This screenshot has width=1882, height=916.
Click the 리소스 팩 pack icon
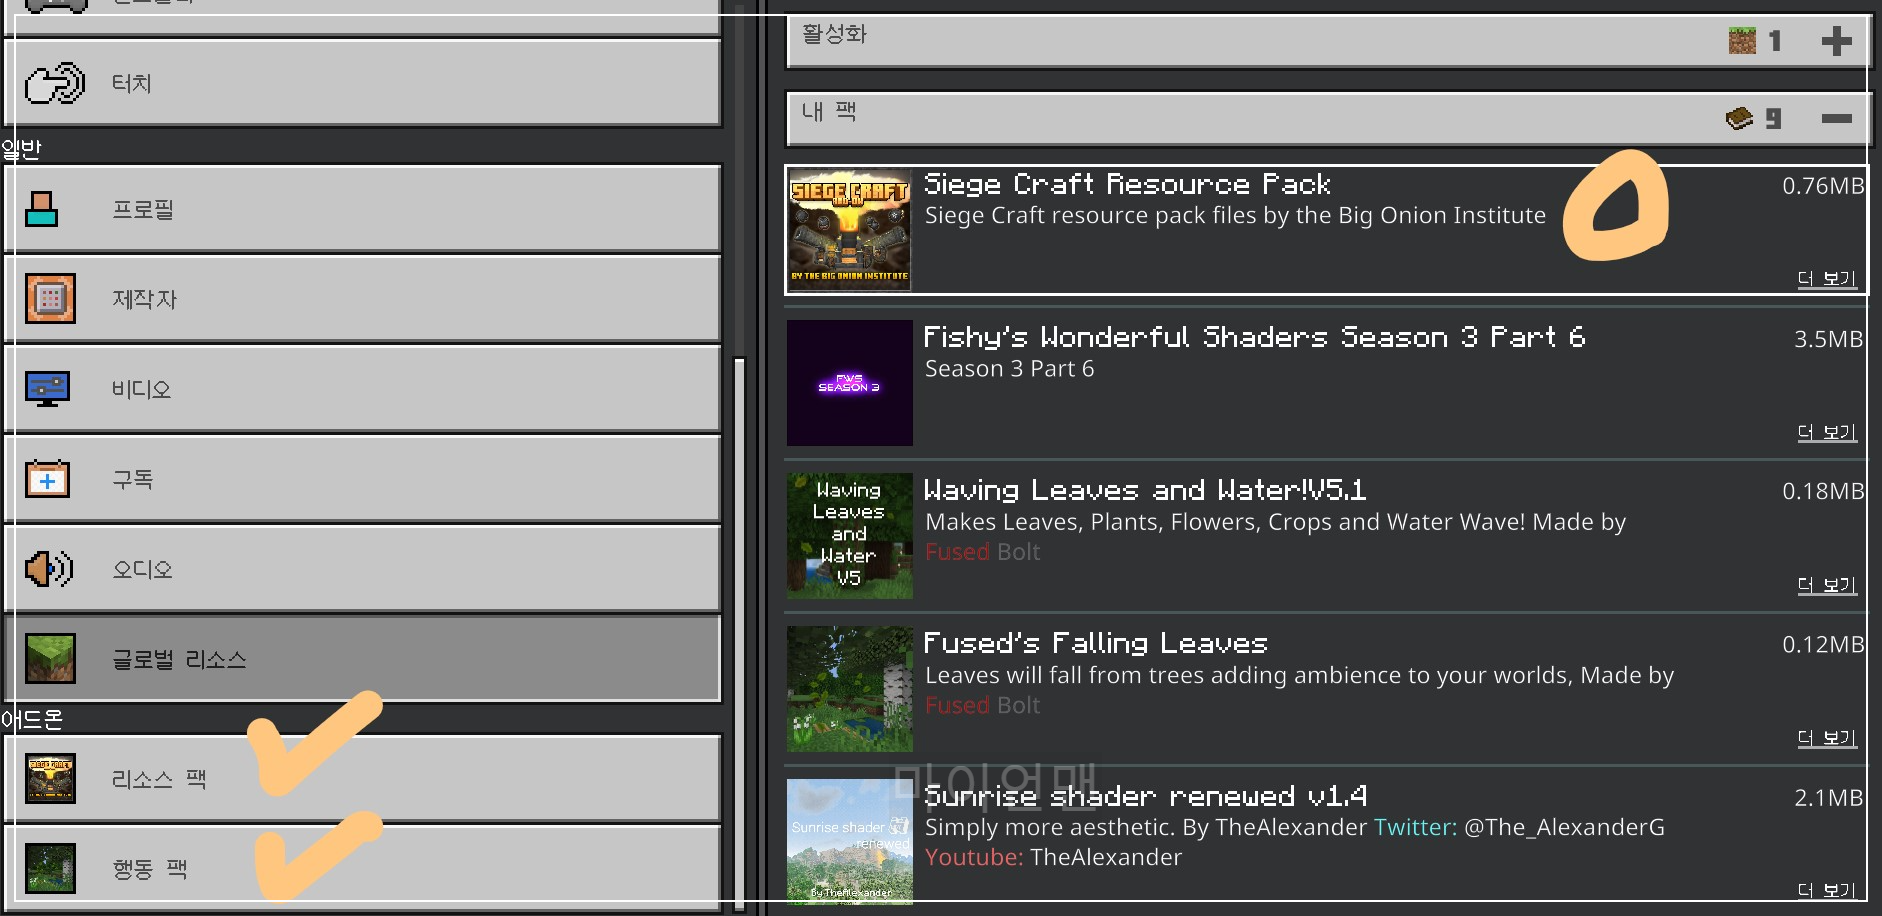click(50, 779)
